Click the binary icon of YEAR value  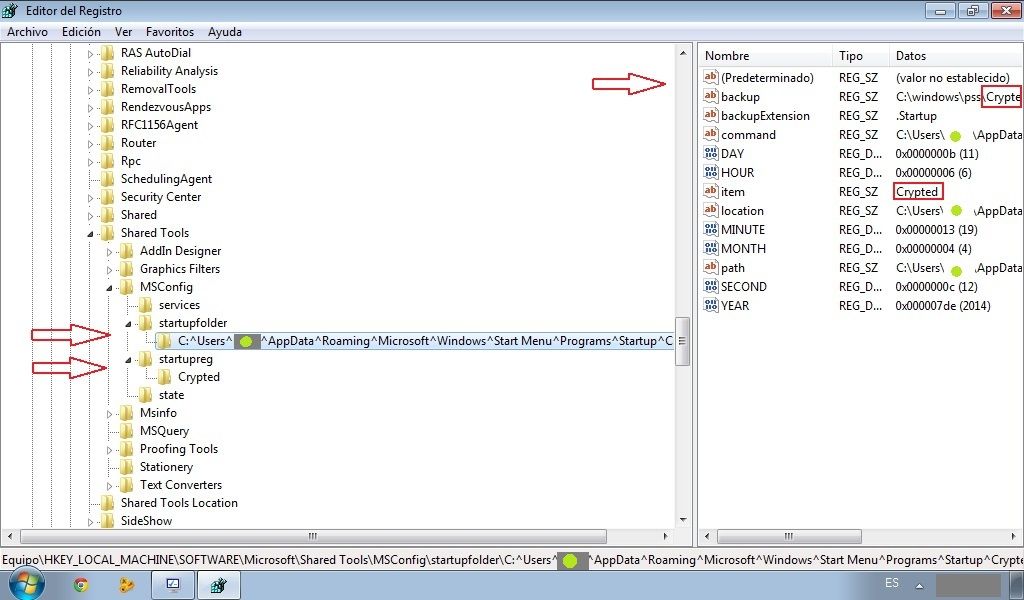click(x=711, y=305)
